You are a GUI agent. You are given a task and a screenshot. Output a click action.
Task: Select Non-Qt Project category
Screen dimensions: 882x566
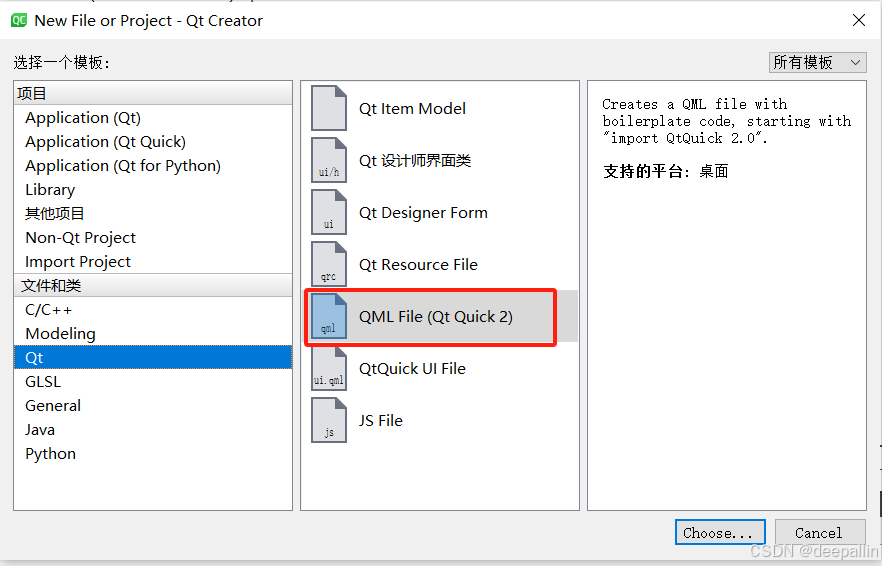coord(153,237)
